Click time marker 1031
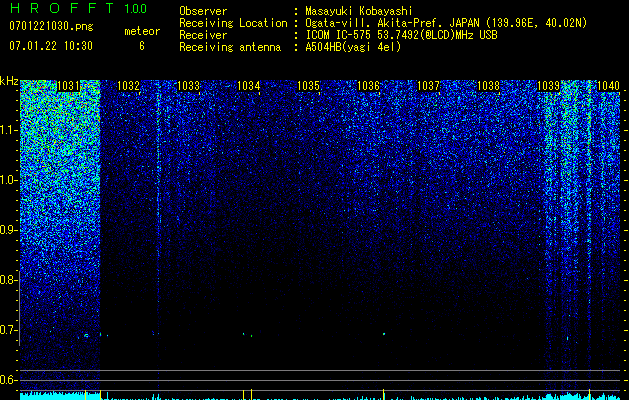Screen dimensions: 629x400 pyautogui.click(x=68, y=86)
